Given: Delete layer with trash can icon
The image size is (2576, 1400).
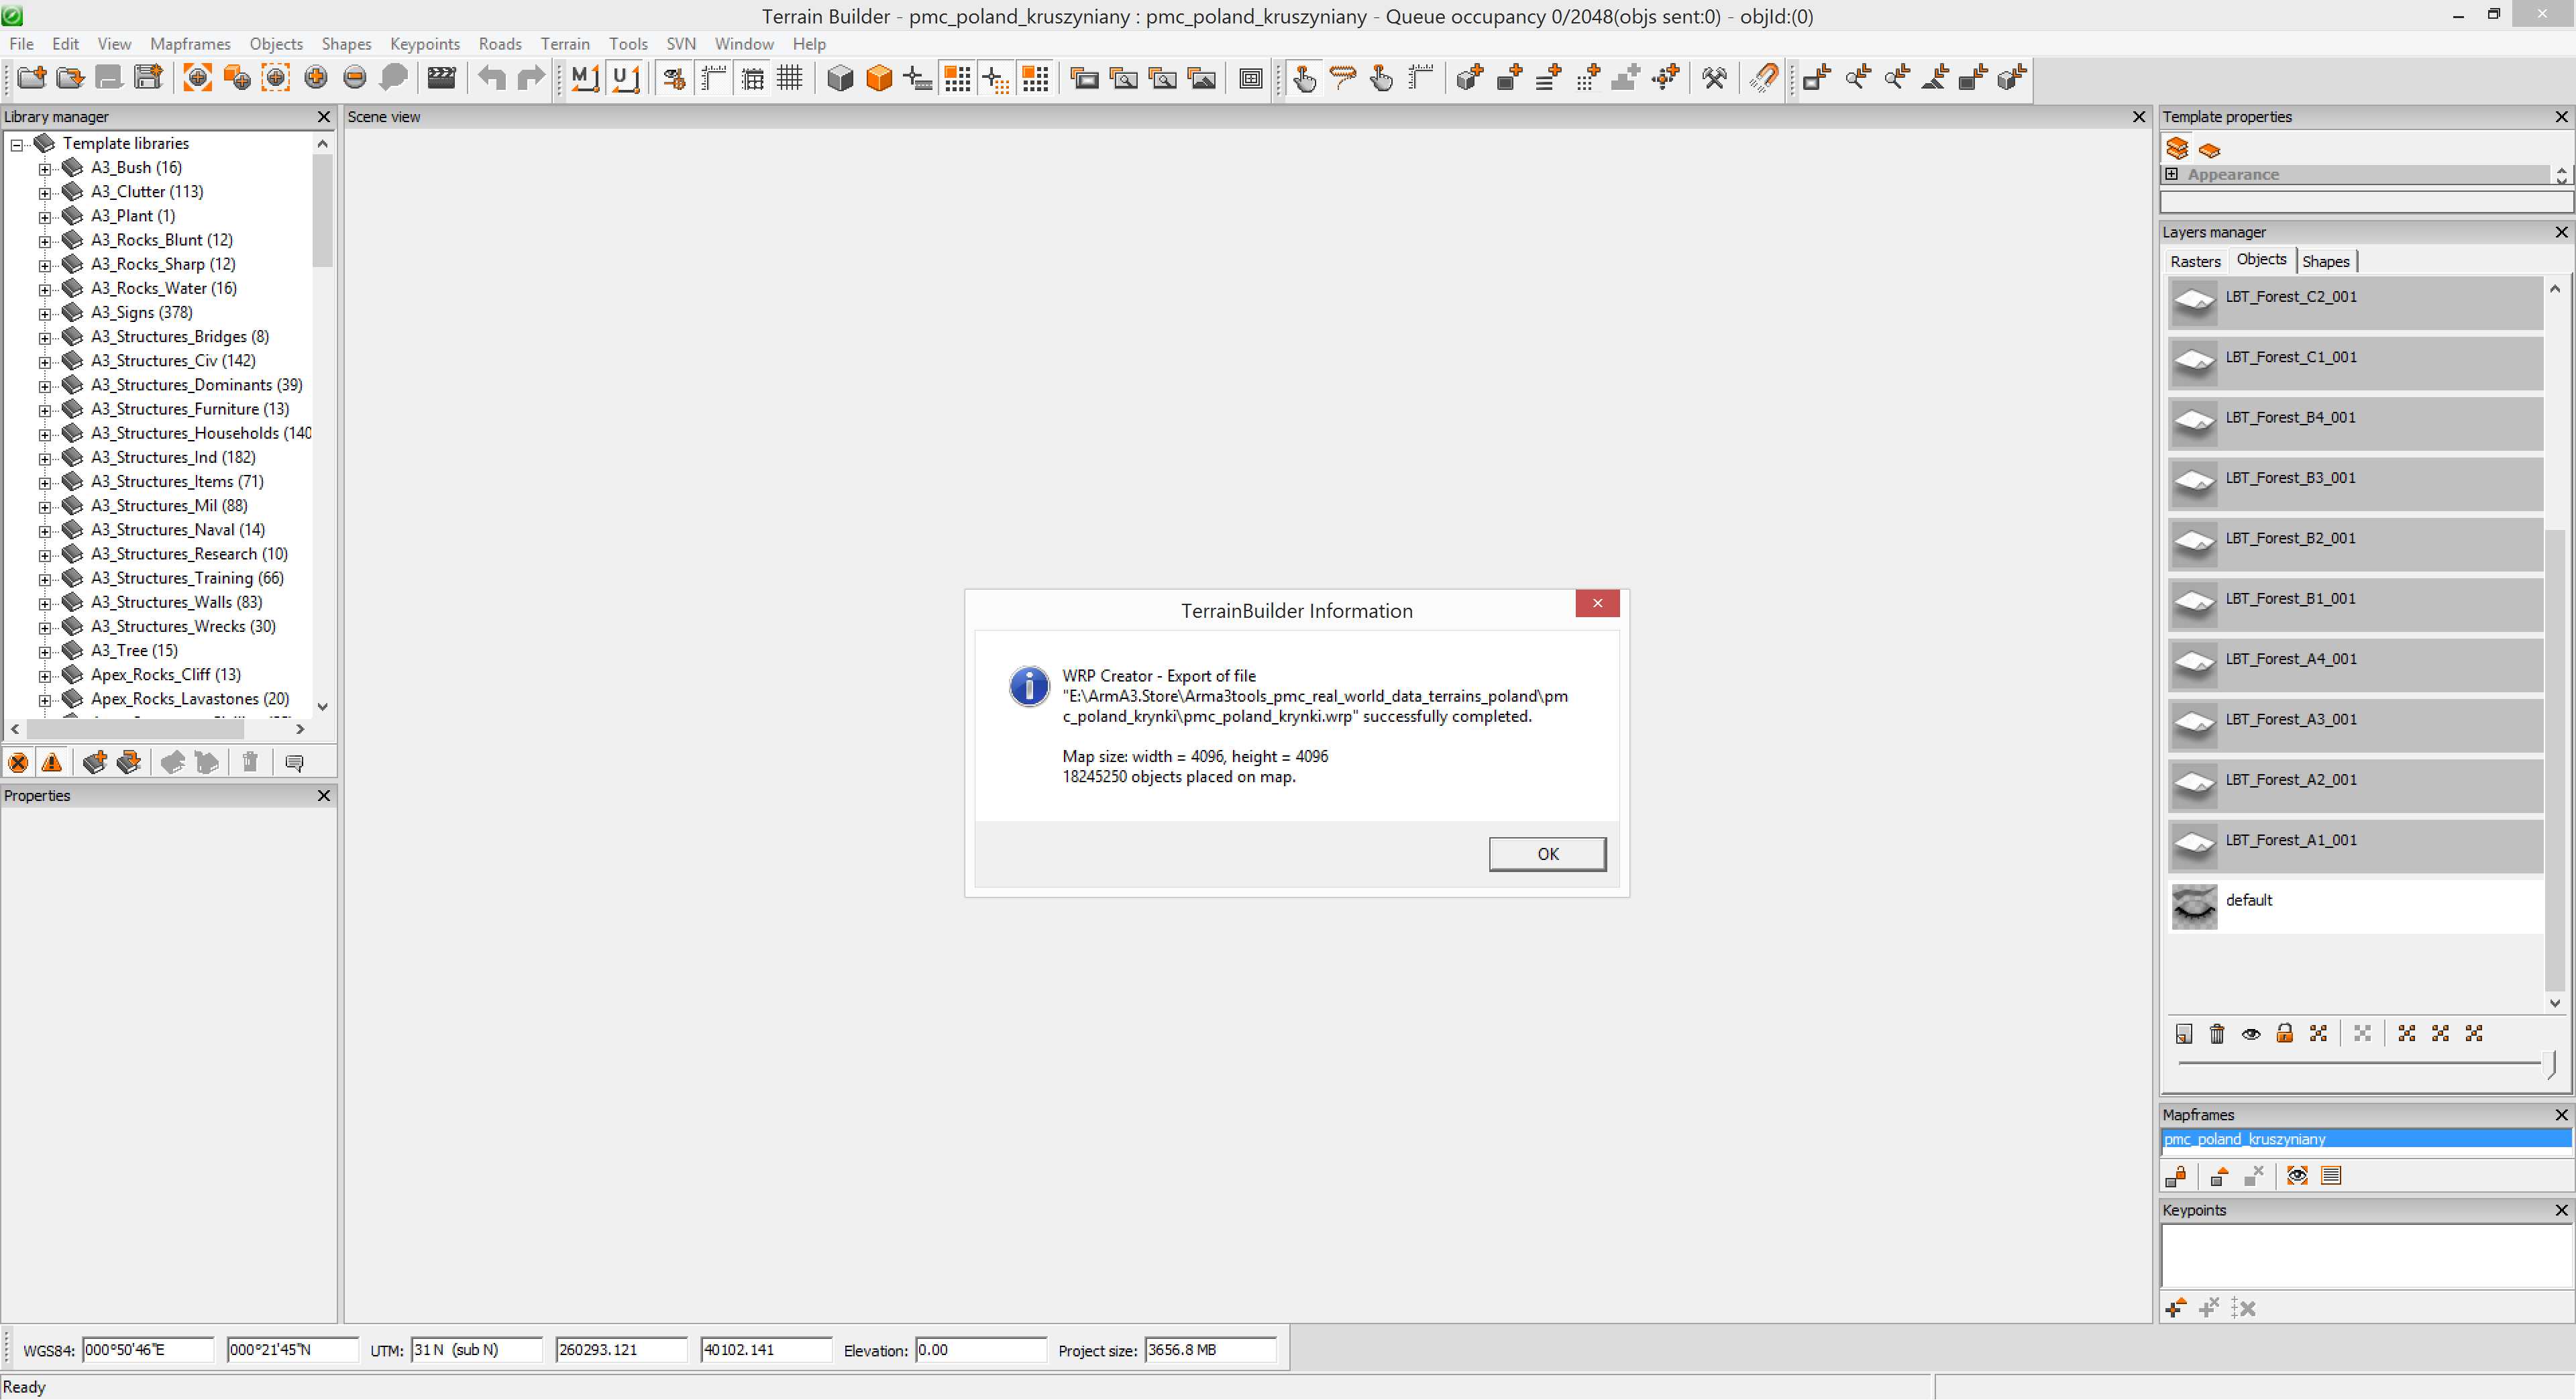Looking at the screenshot, I should 2217,1034.
